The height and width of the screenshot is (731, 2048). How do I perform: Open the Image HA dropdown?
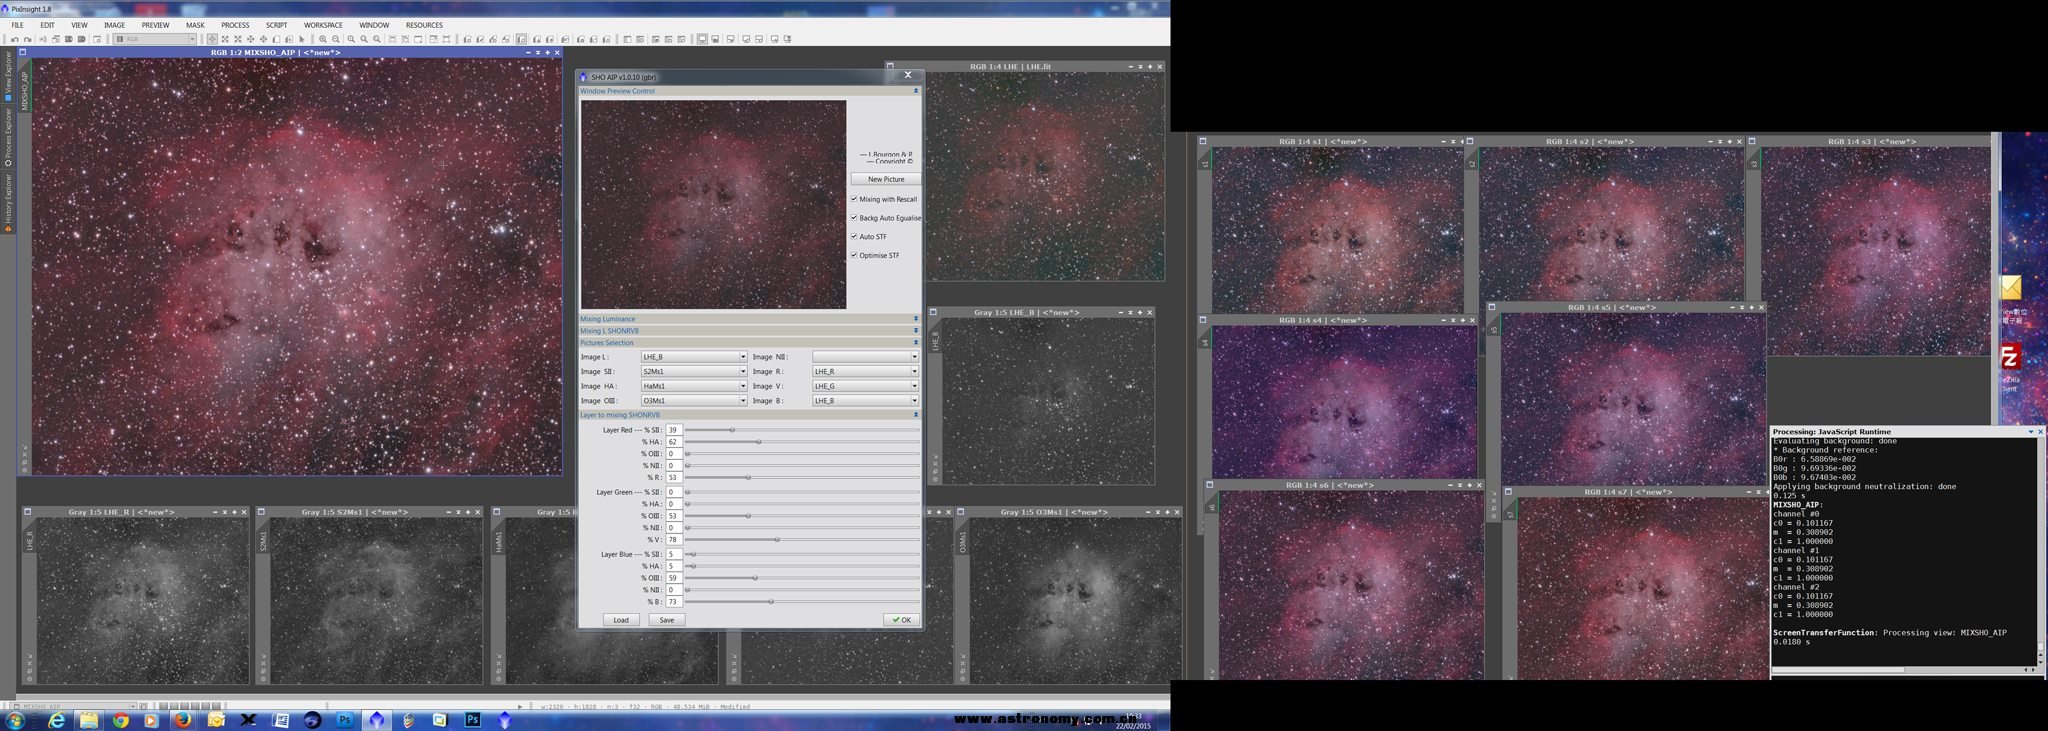pos(694,386)
